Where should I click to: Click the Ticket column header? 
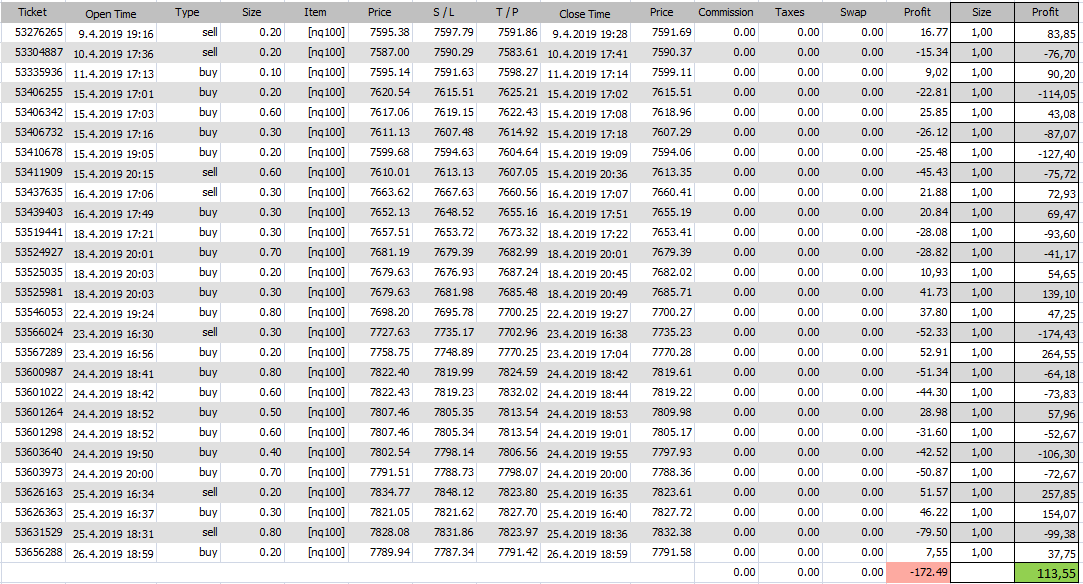[x=40, y=13]
